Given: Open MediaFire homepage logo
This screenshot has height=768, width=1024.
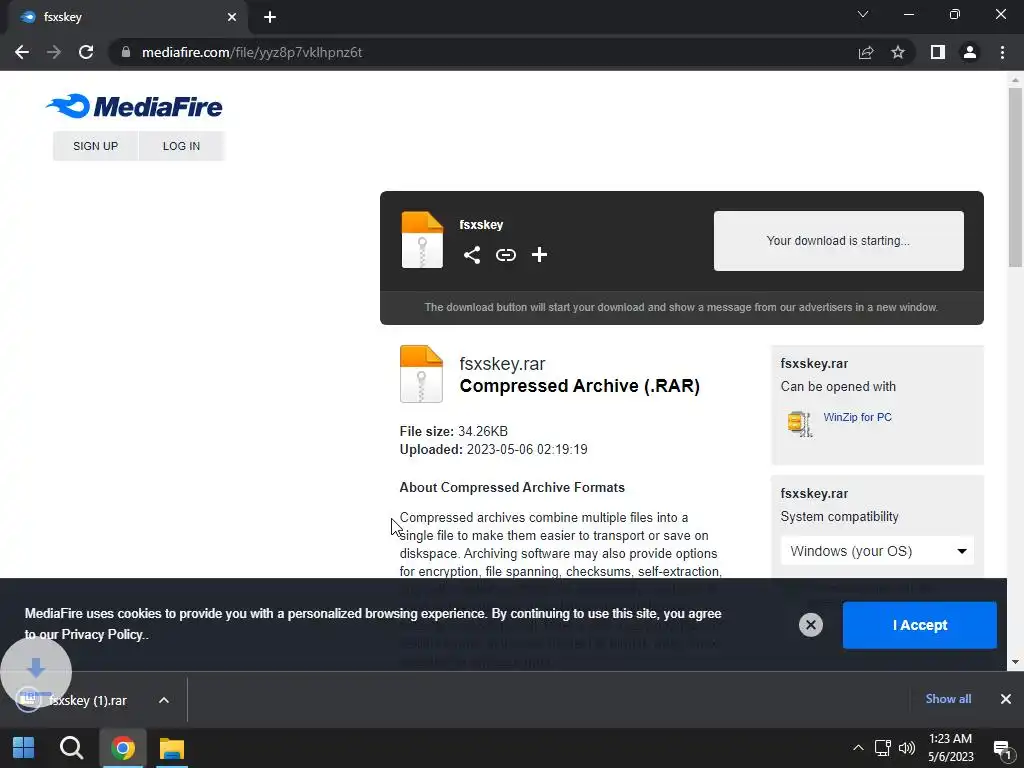Looking at the screenshot, I should pyautogui.click(x=135, y=106).
